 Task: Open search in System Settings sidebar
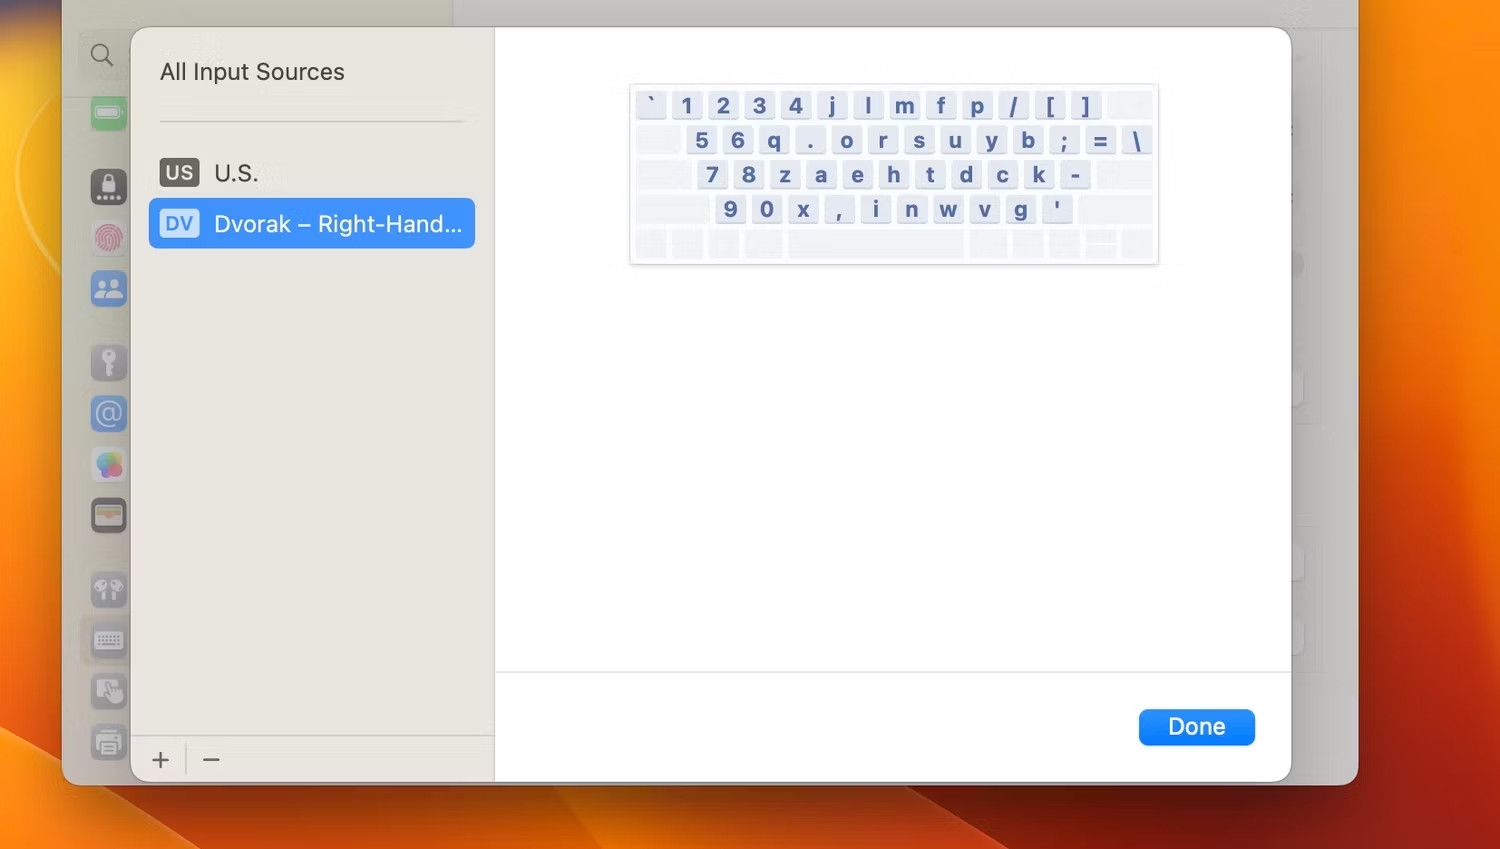click(x=102, y=55)
